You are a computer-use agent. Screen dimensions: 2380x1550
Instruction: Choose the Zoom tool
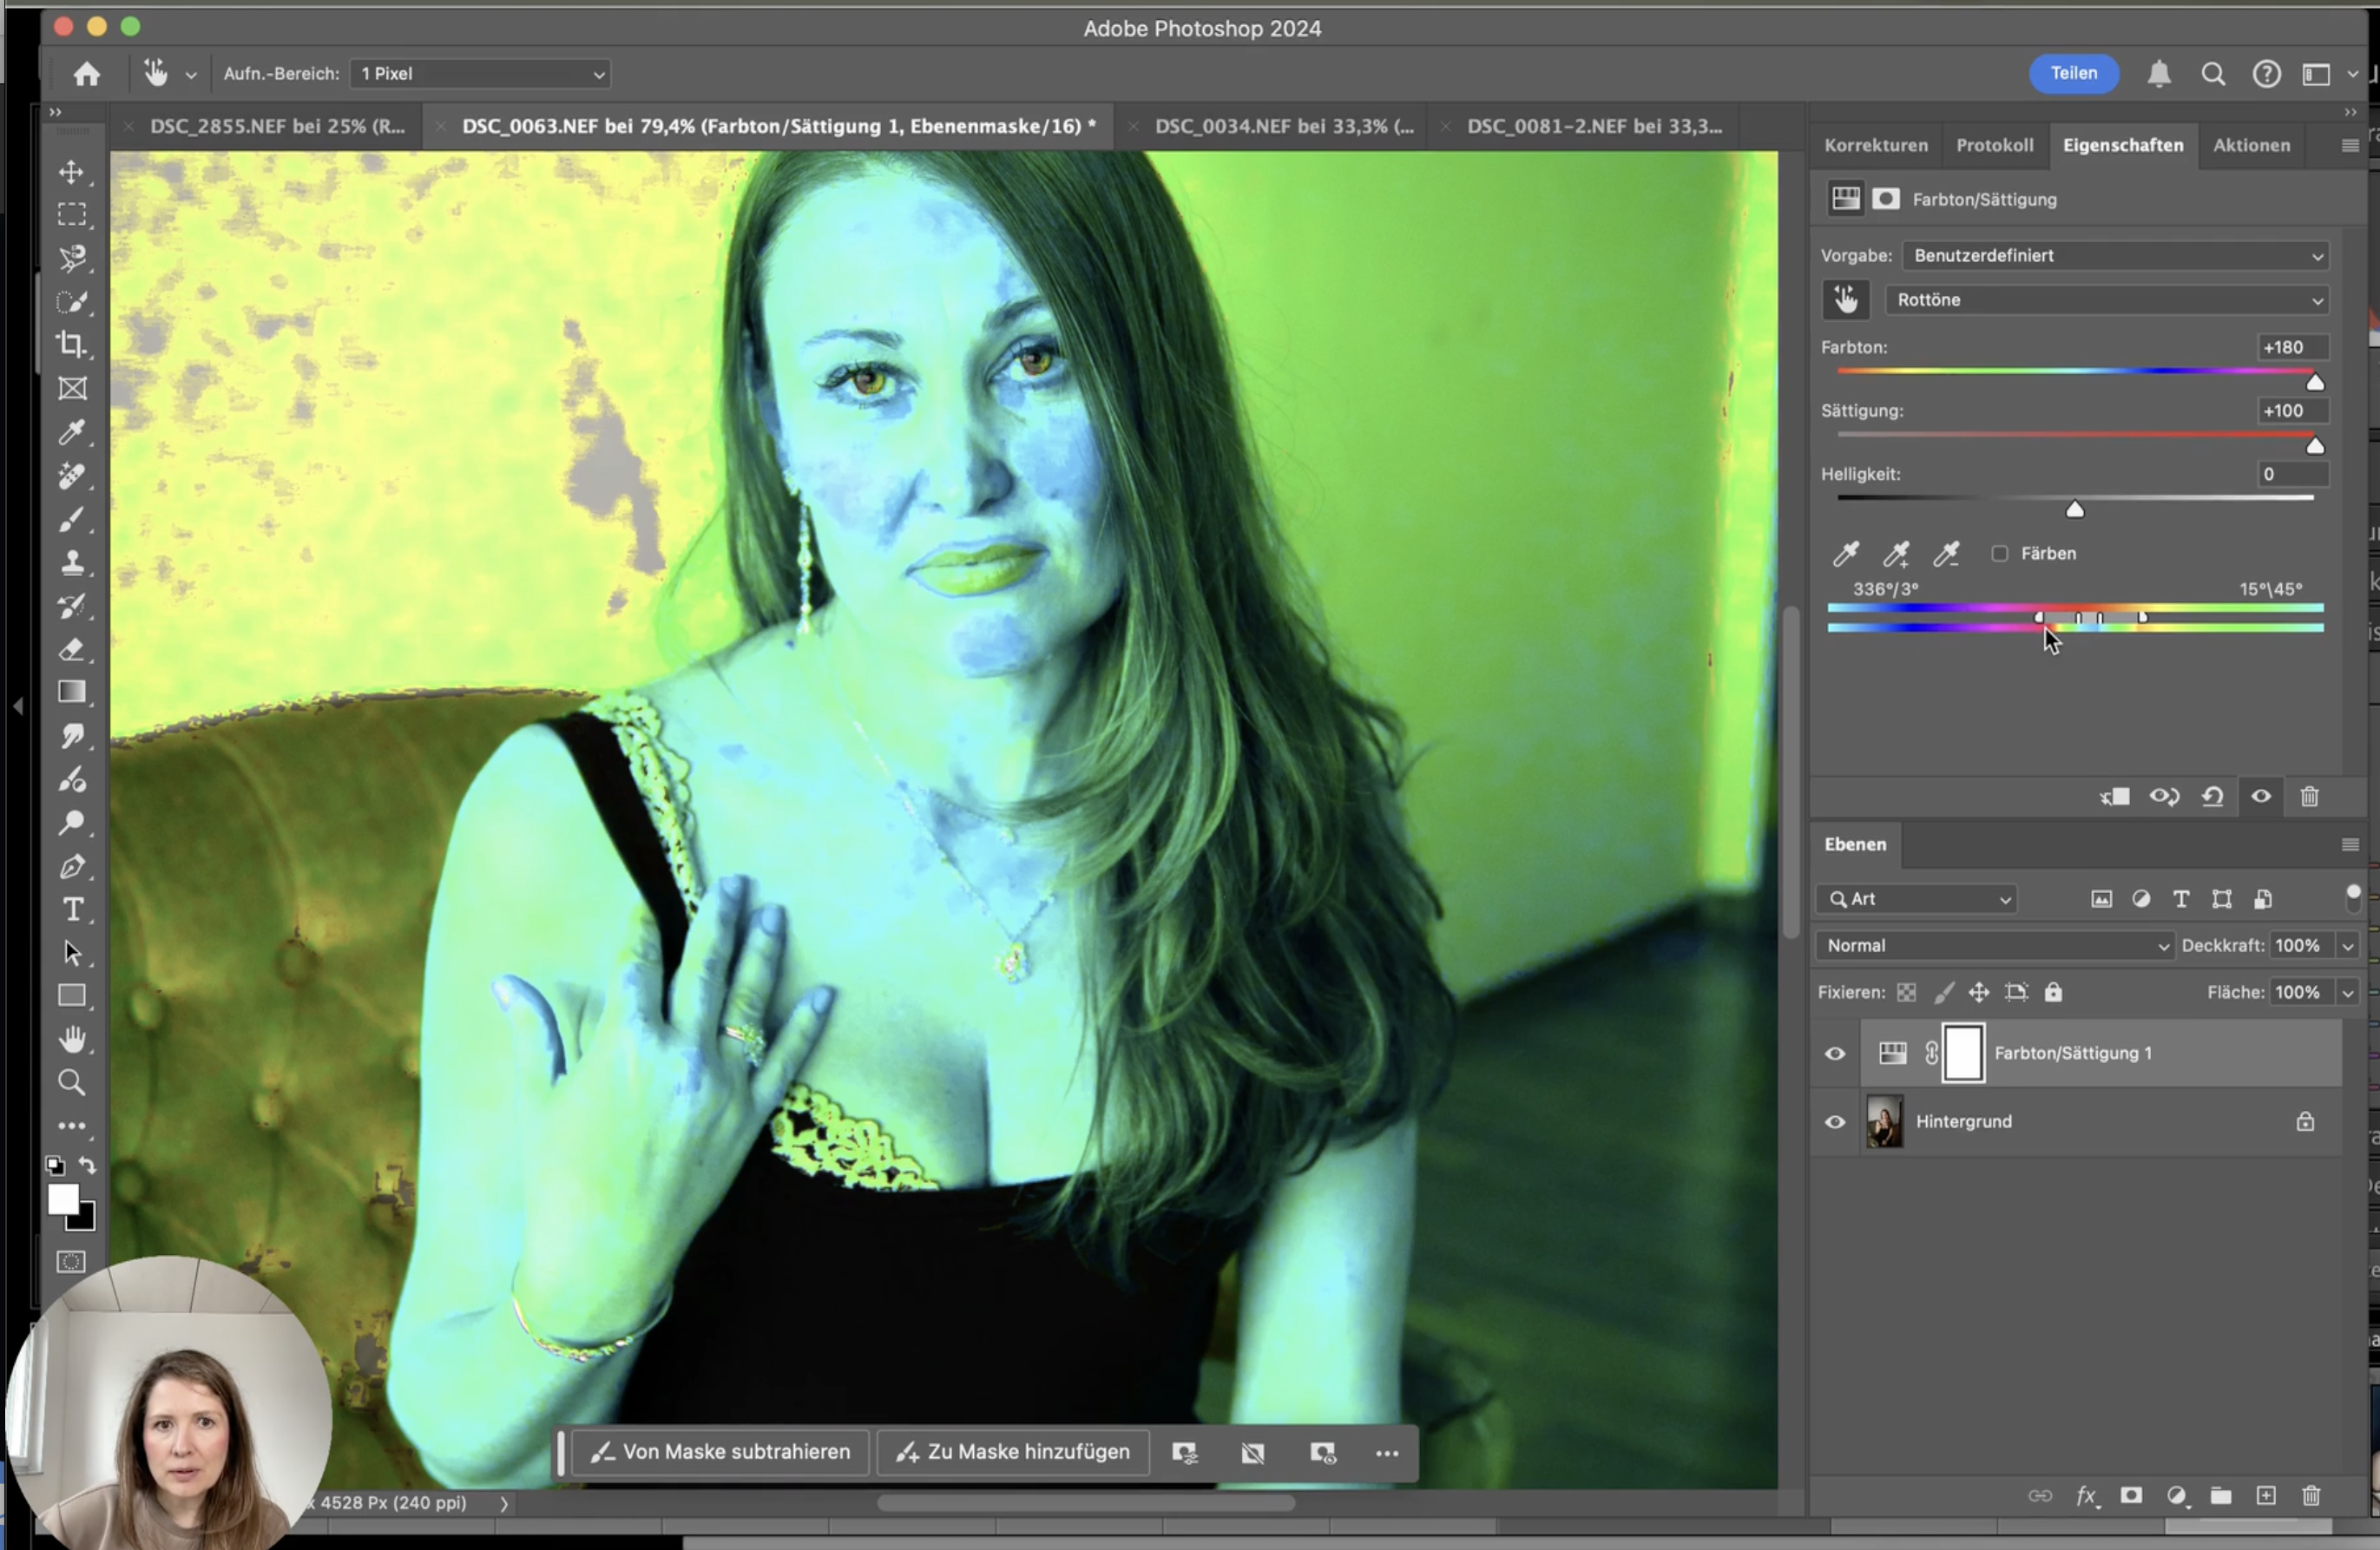[71, 1082]
